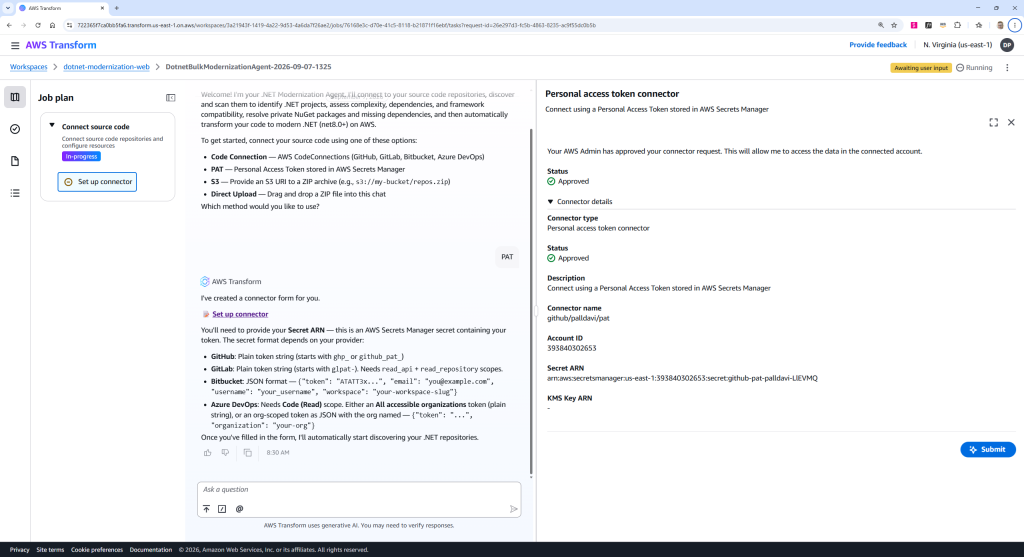The width and height of the screenshot is (1024, 557).
Task: Collapse the Connect source code step
Action: tap(52, 125)
